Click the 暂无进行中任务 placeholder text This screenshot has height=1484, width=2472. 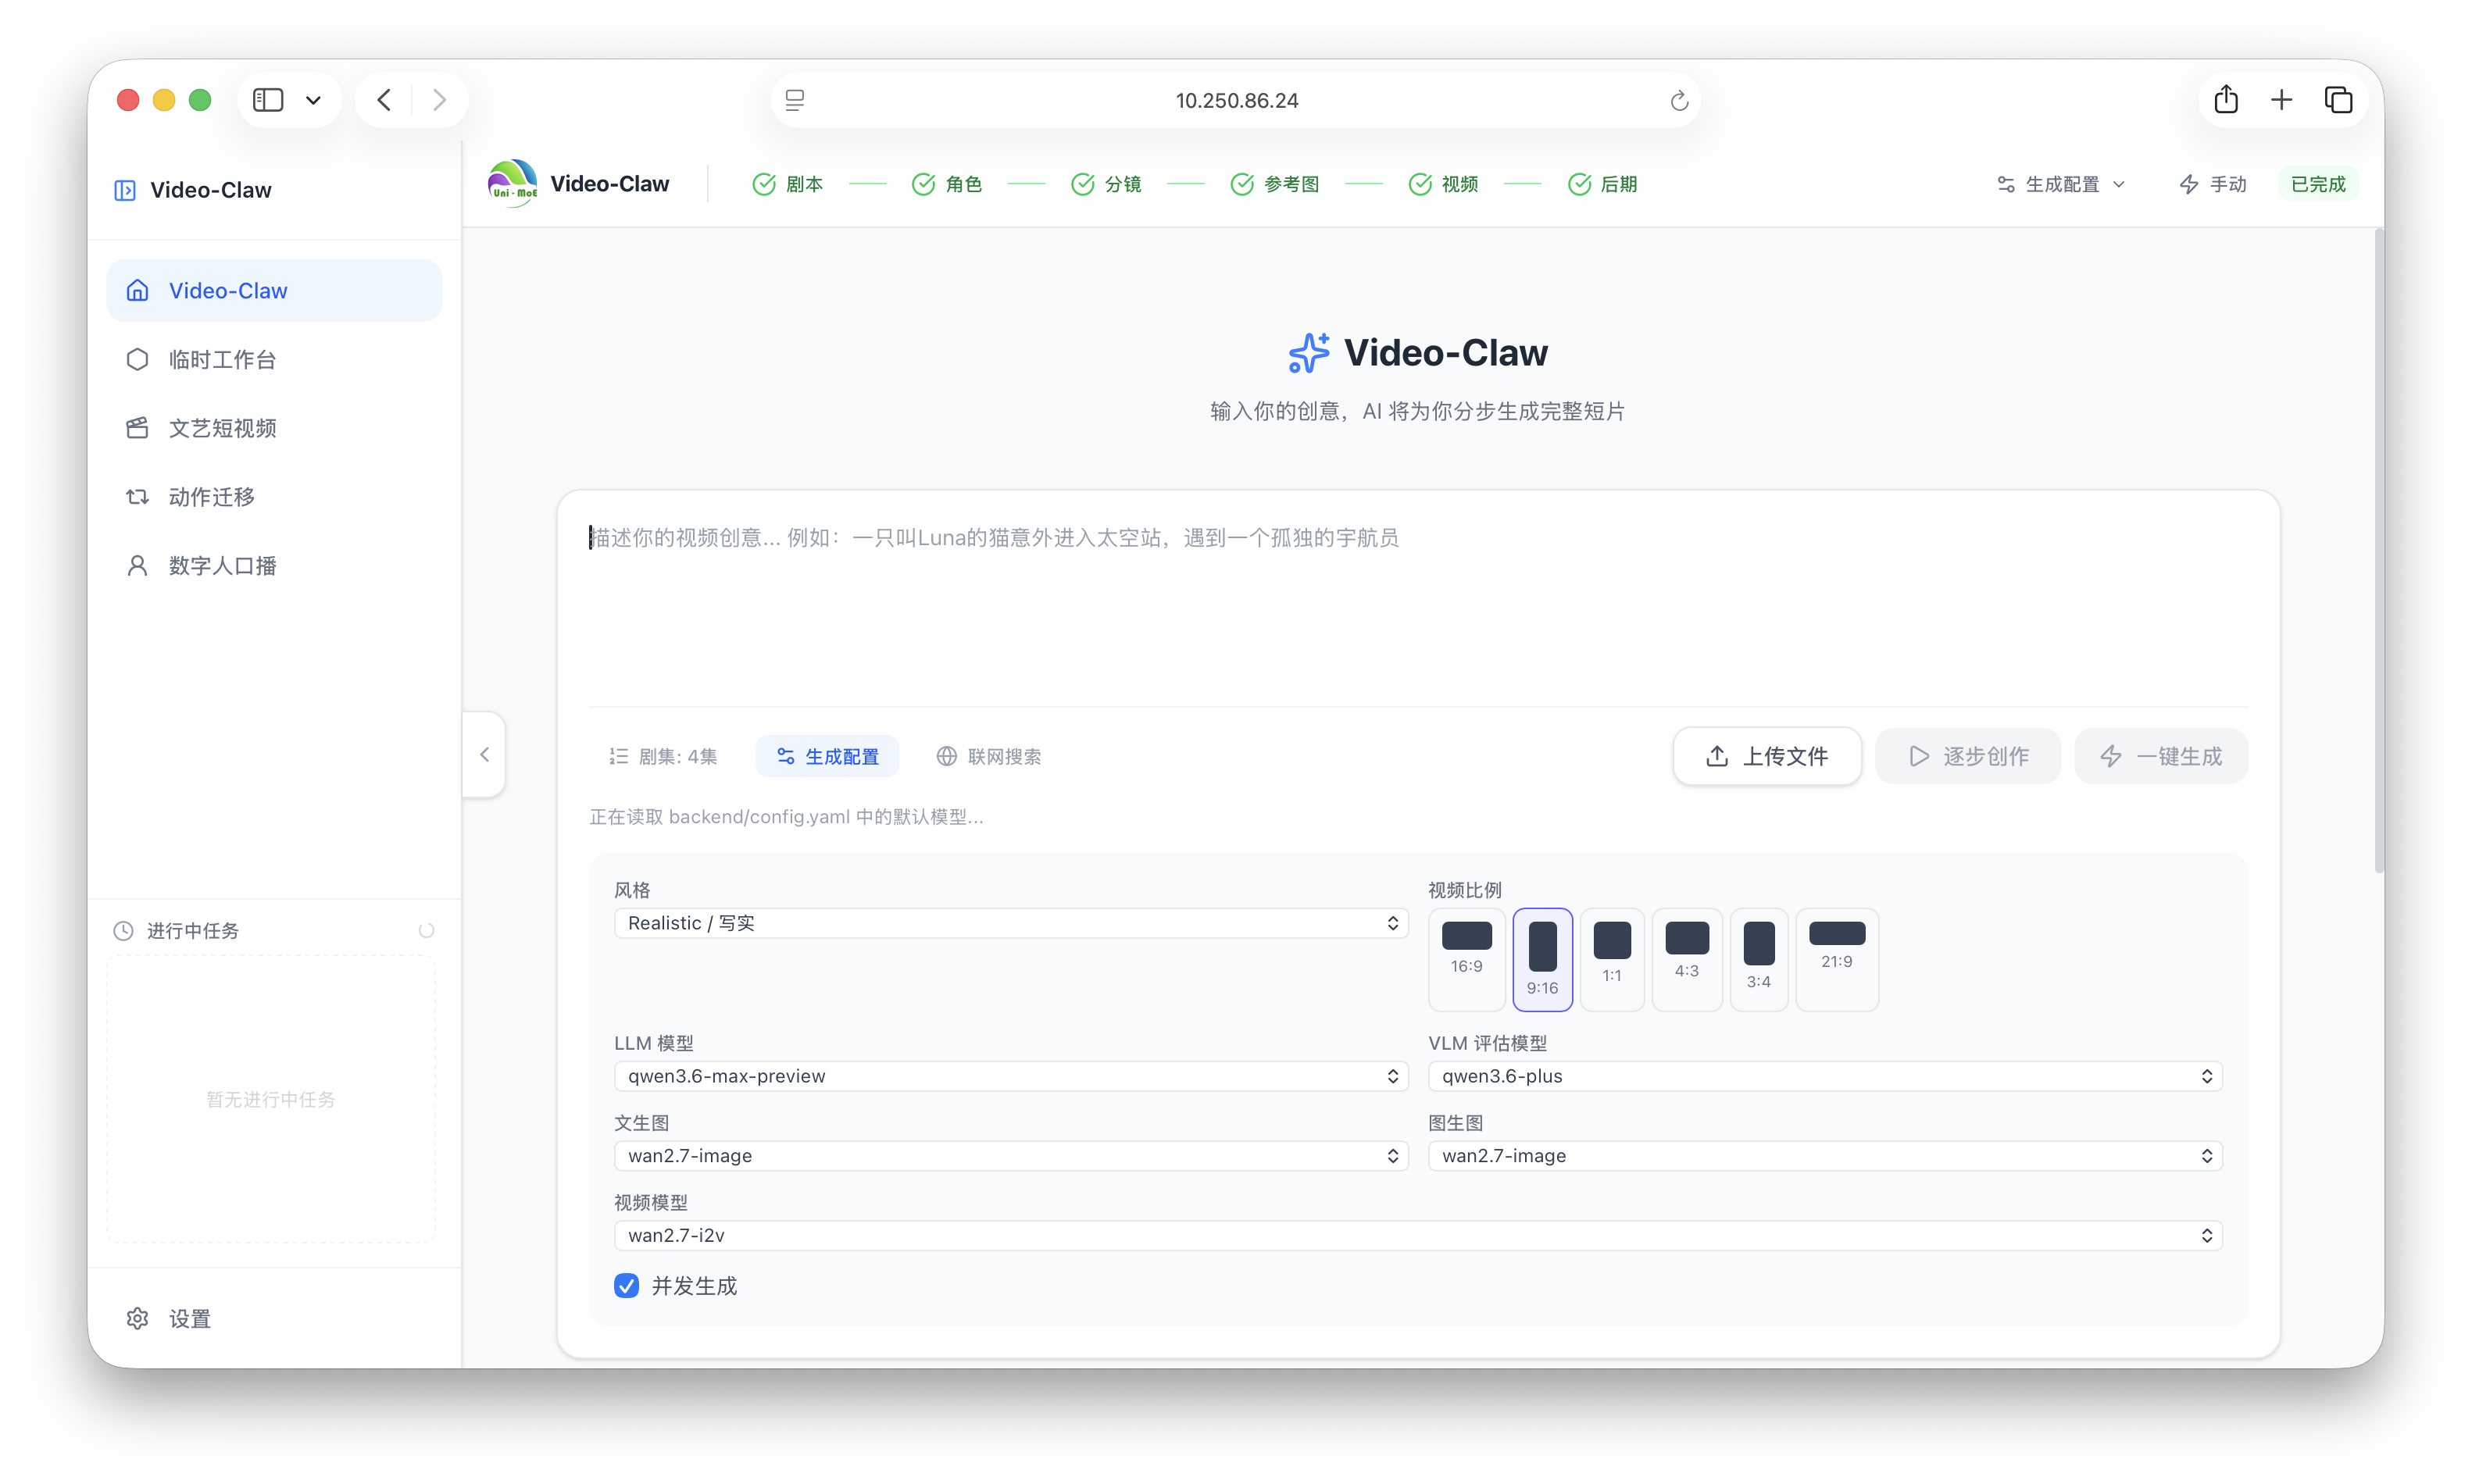[x=270, y=1099]
